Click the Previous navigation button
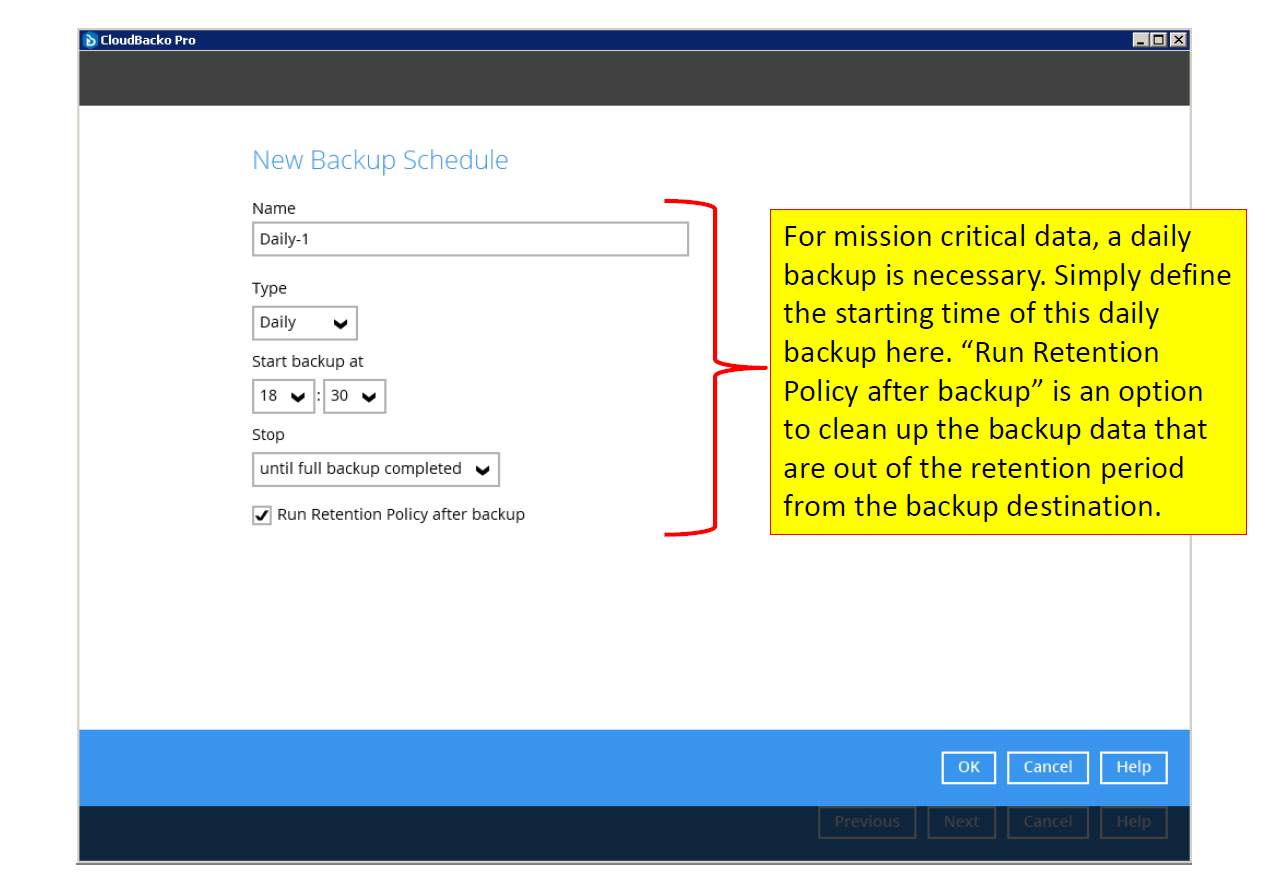This screenshot has height=888, width=1268. pos(866,821)
